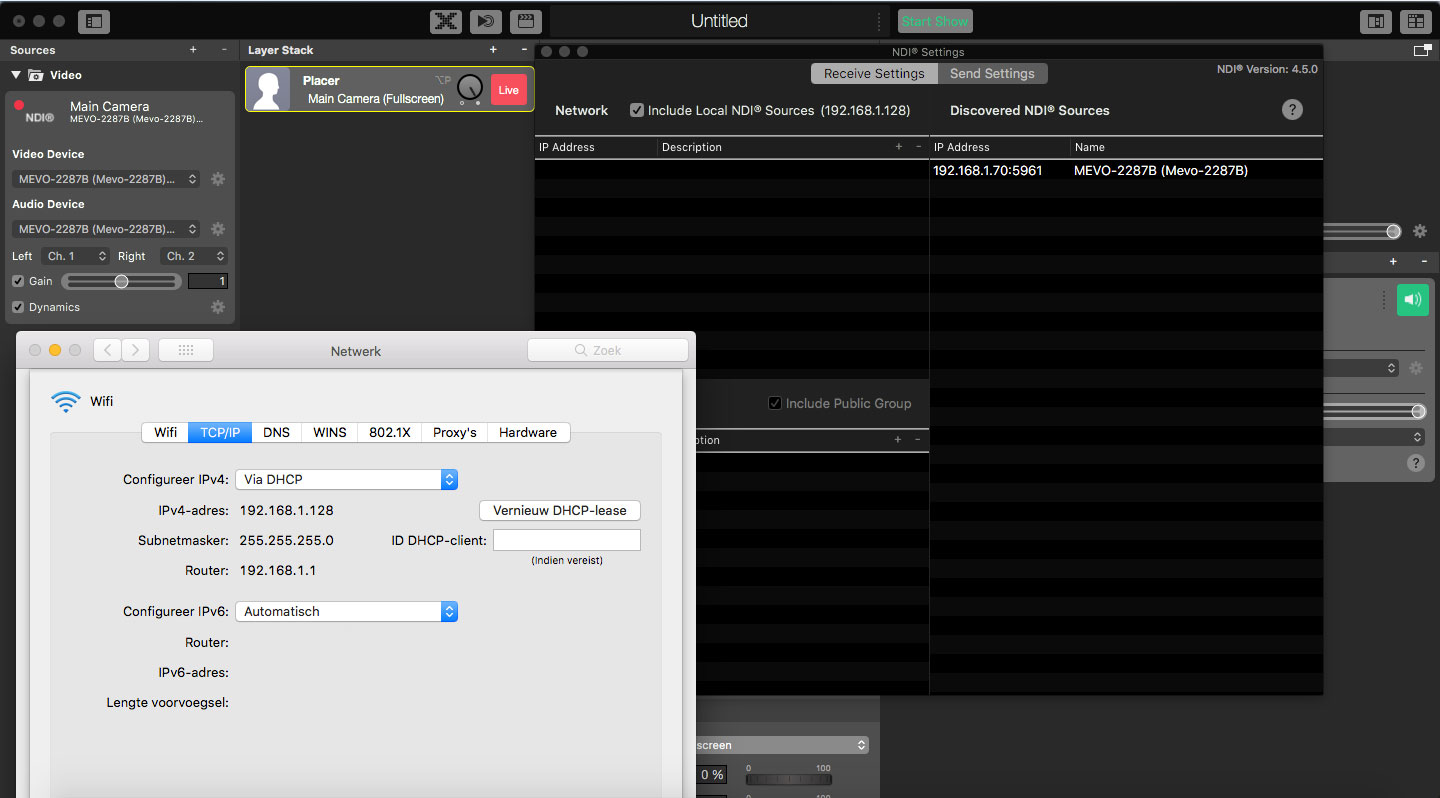Click Vernieuw DHCP-lease button

click(x=560, y=510)
